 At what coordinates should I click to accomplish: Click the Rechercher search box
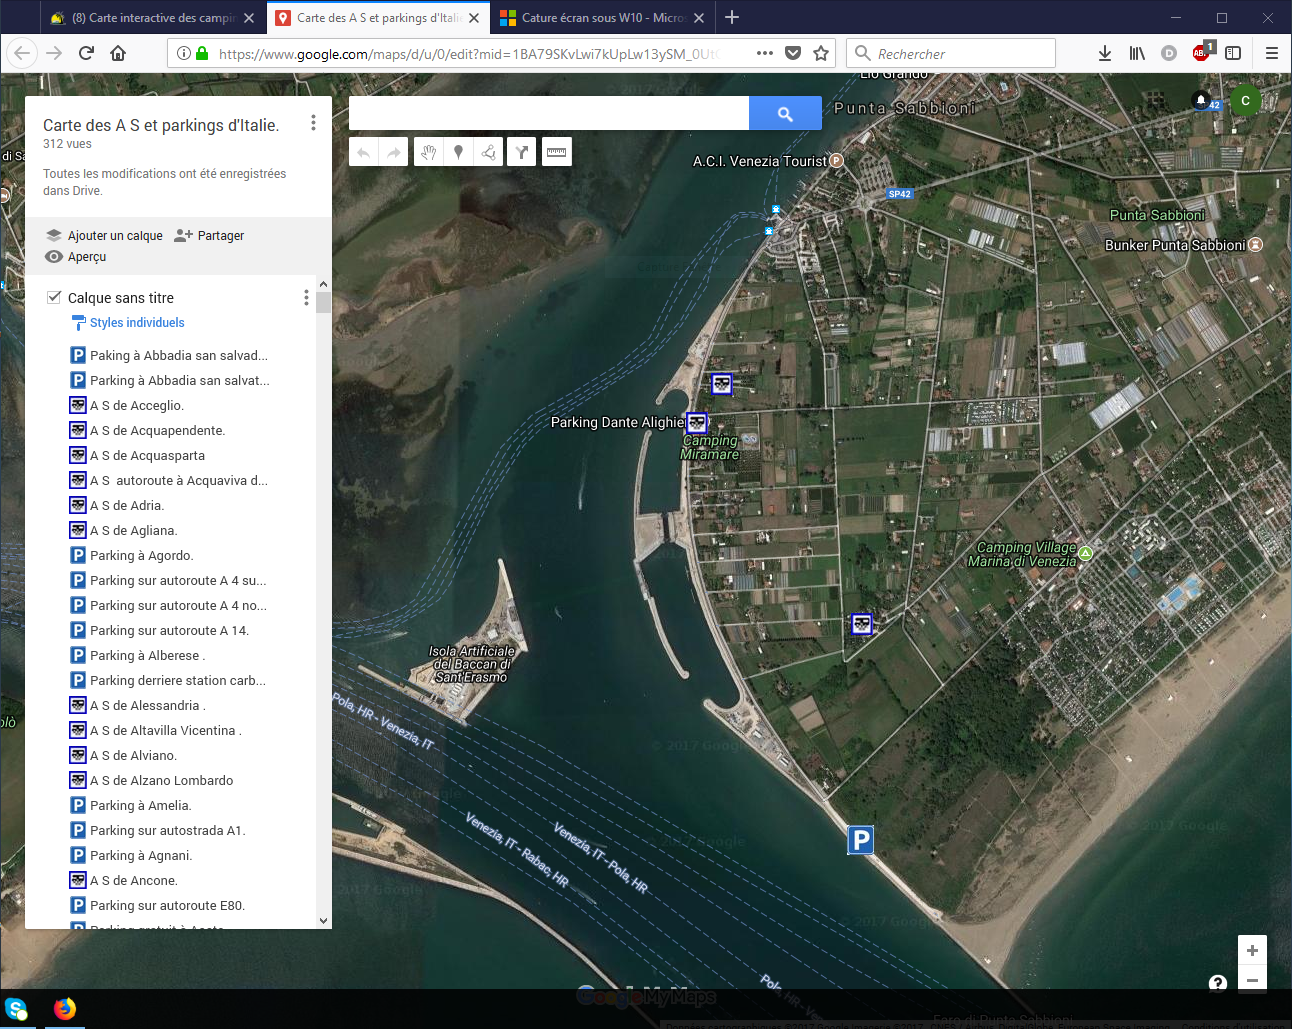[951, 53]
